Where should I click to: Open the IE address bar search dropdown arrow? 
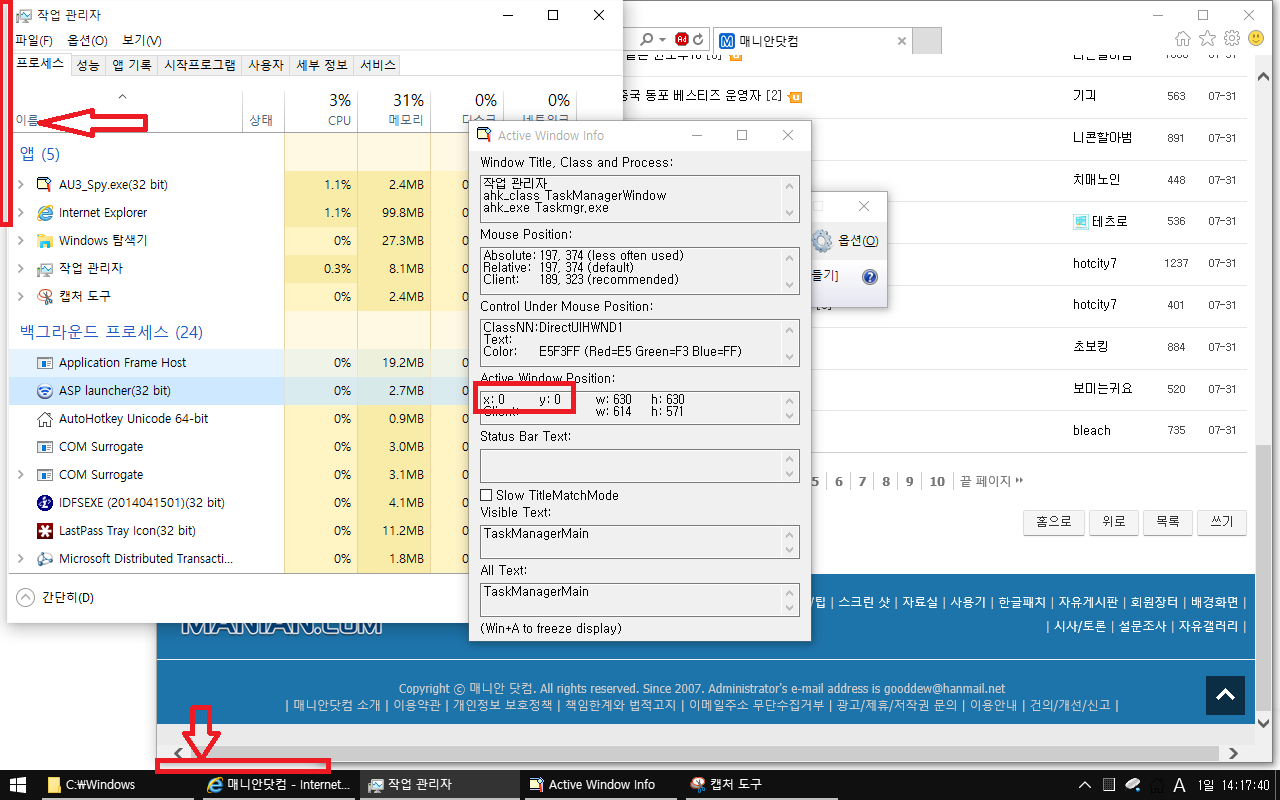(x=662, y=40)
